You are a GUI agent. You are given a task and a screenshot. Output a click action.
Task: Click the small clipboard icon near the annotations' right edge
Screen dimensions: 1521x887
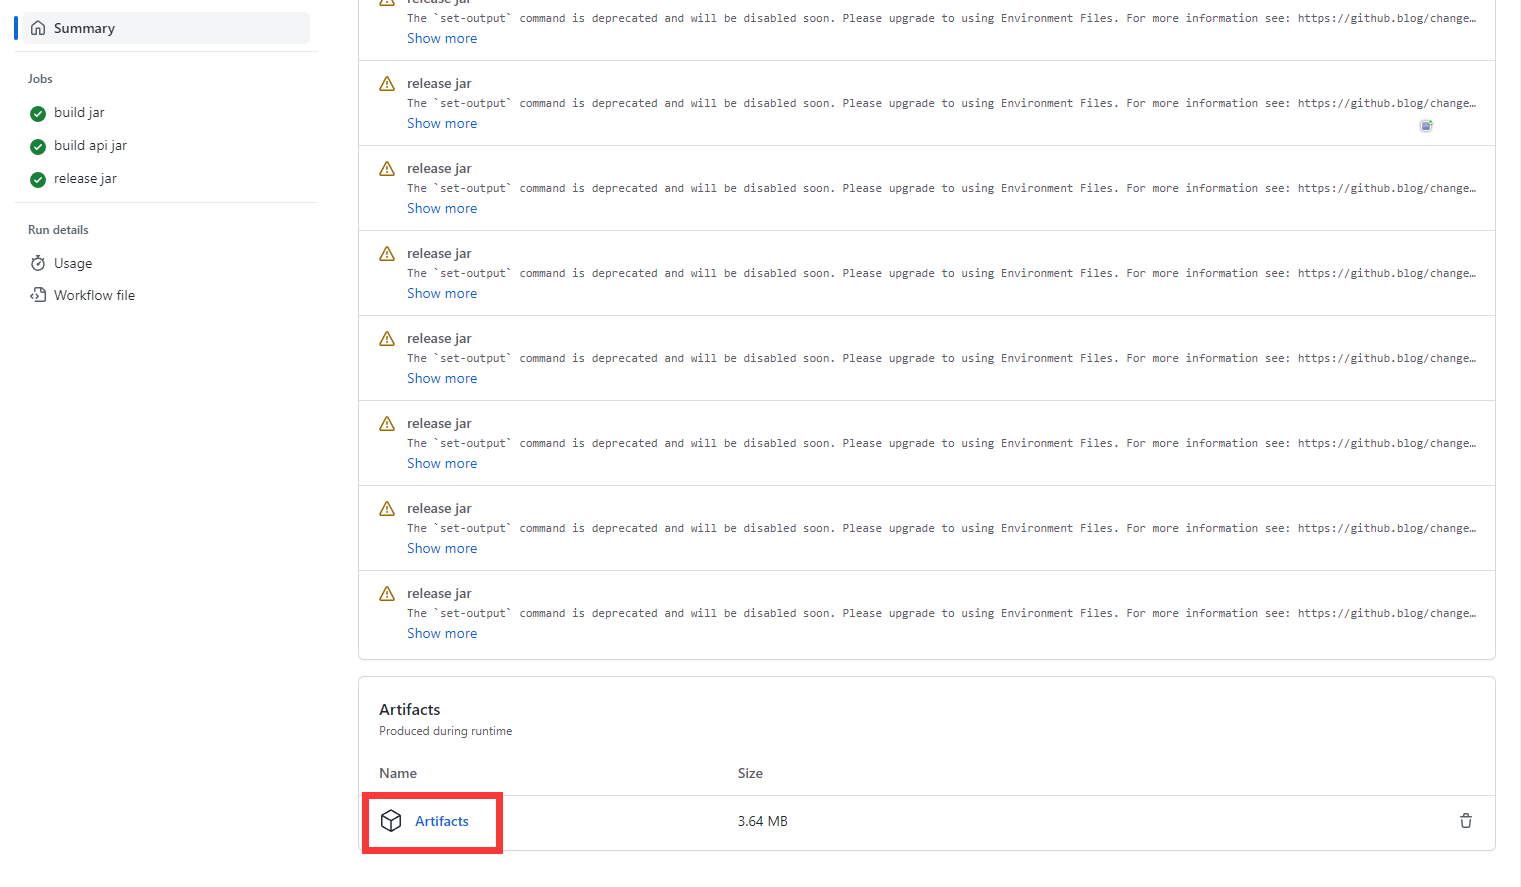click(1426, 125)
